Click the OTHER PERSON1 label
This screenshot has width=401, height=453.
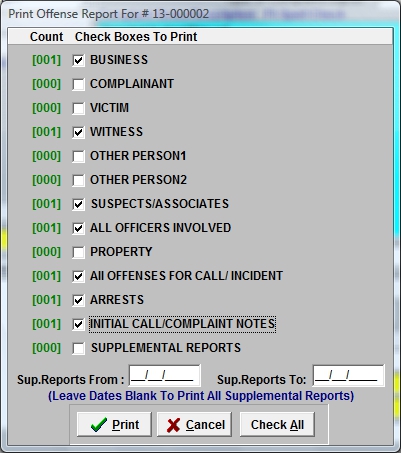pyautogui.click(x=138, y=156)
